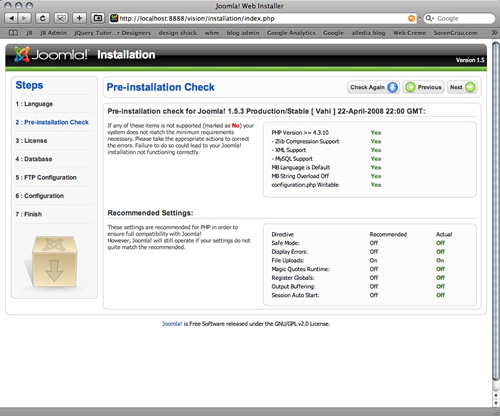Viewport: 500px width, 416px height.
Task: Click the vertical page scrollbar thumb
Action: [x=496, y=210]
